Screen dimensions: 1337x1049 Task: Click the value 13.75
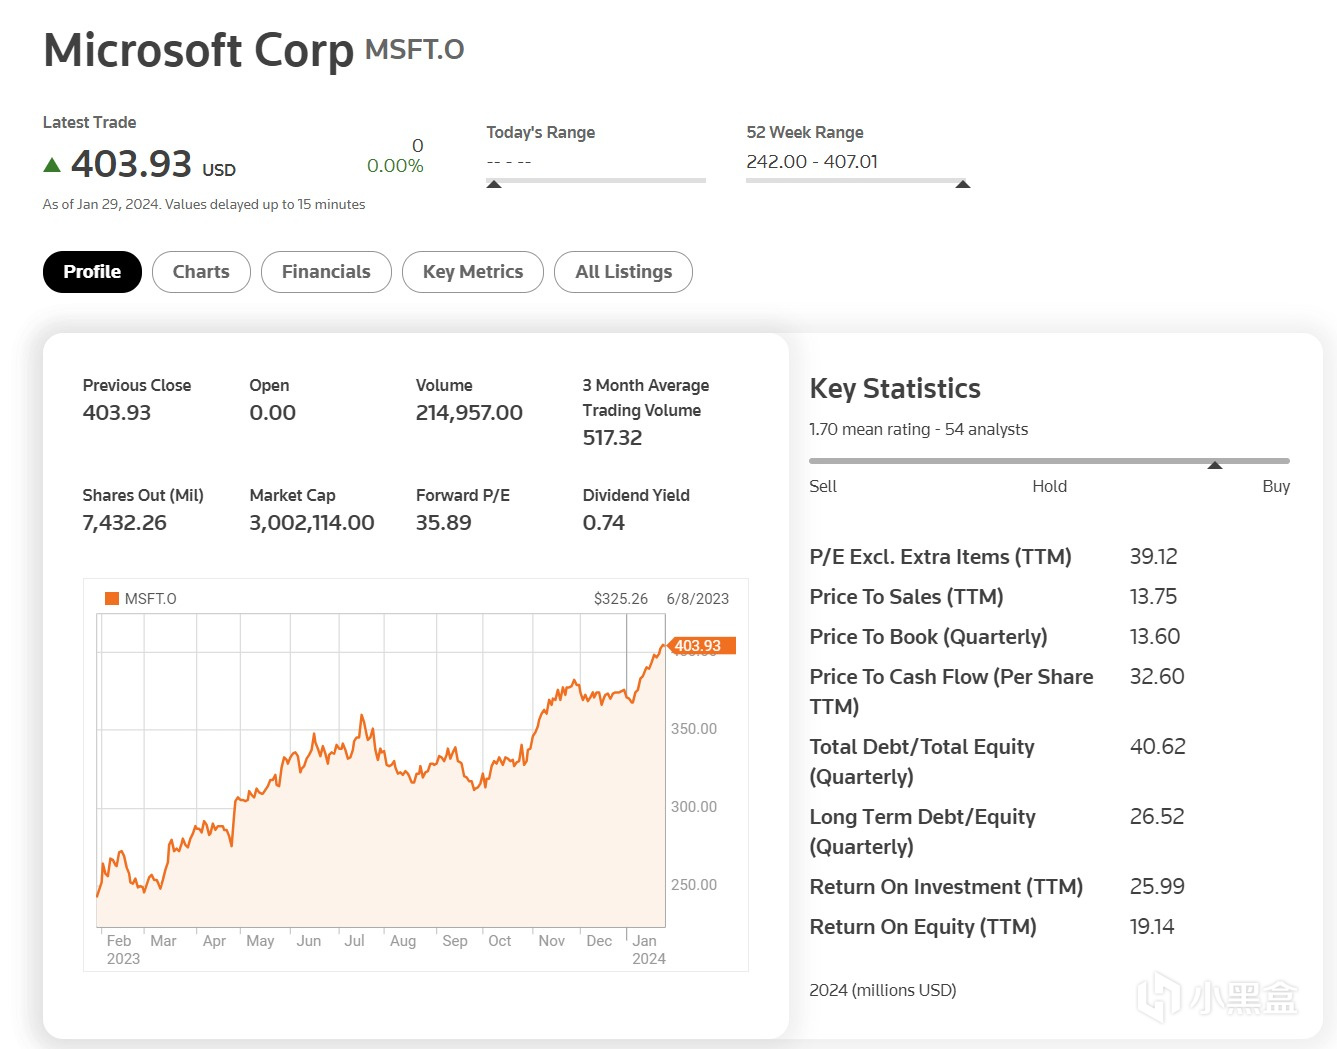coord(1153,597)
